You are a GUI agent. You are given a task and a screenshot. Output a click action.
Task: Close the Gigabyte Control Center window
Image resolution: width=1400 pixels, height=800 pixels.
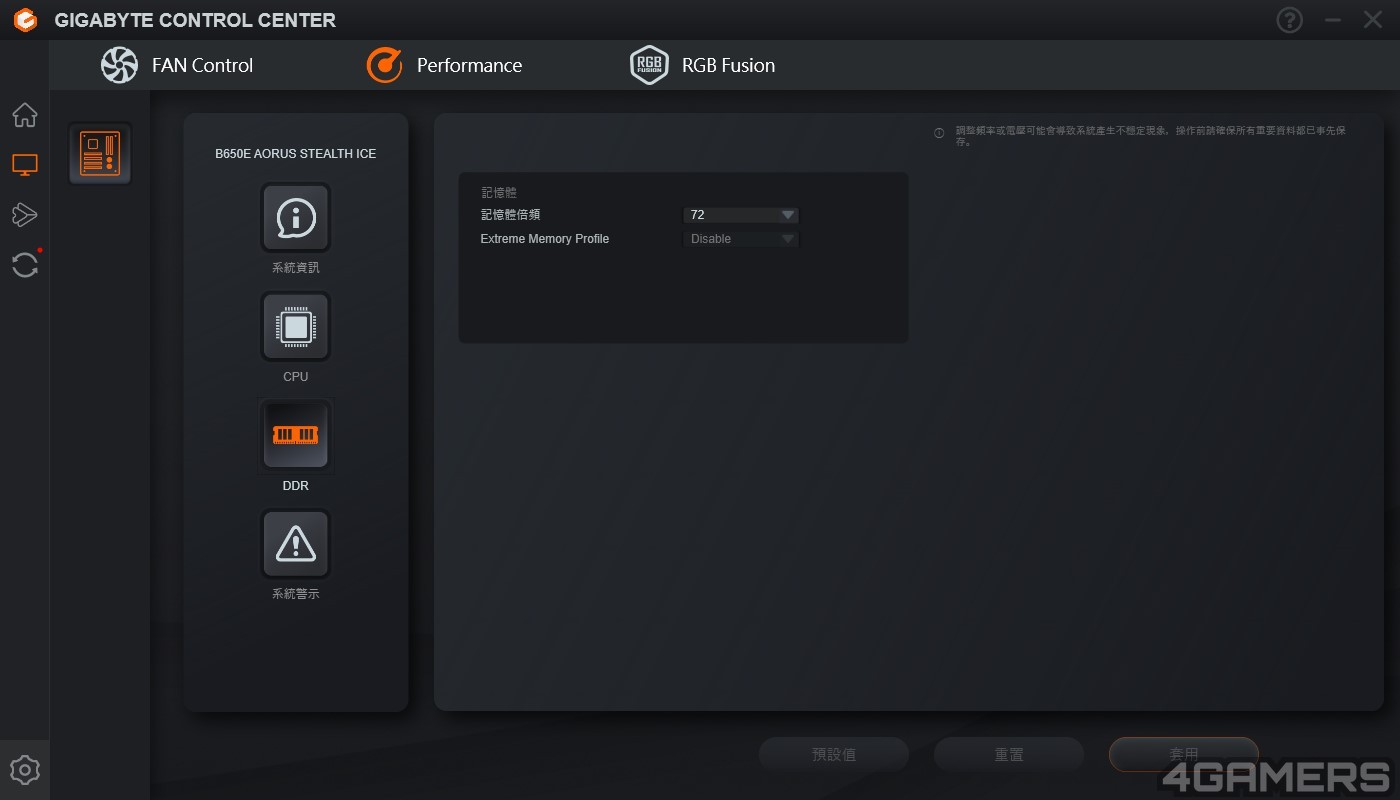(x=1374, y=20)
